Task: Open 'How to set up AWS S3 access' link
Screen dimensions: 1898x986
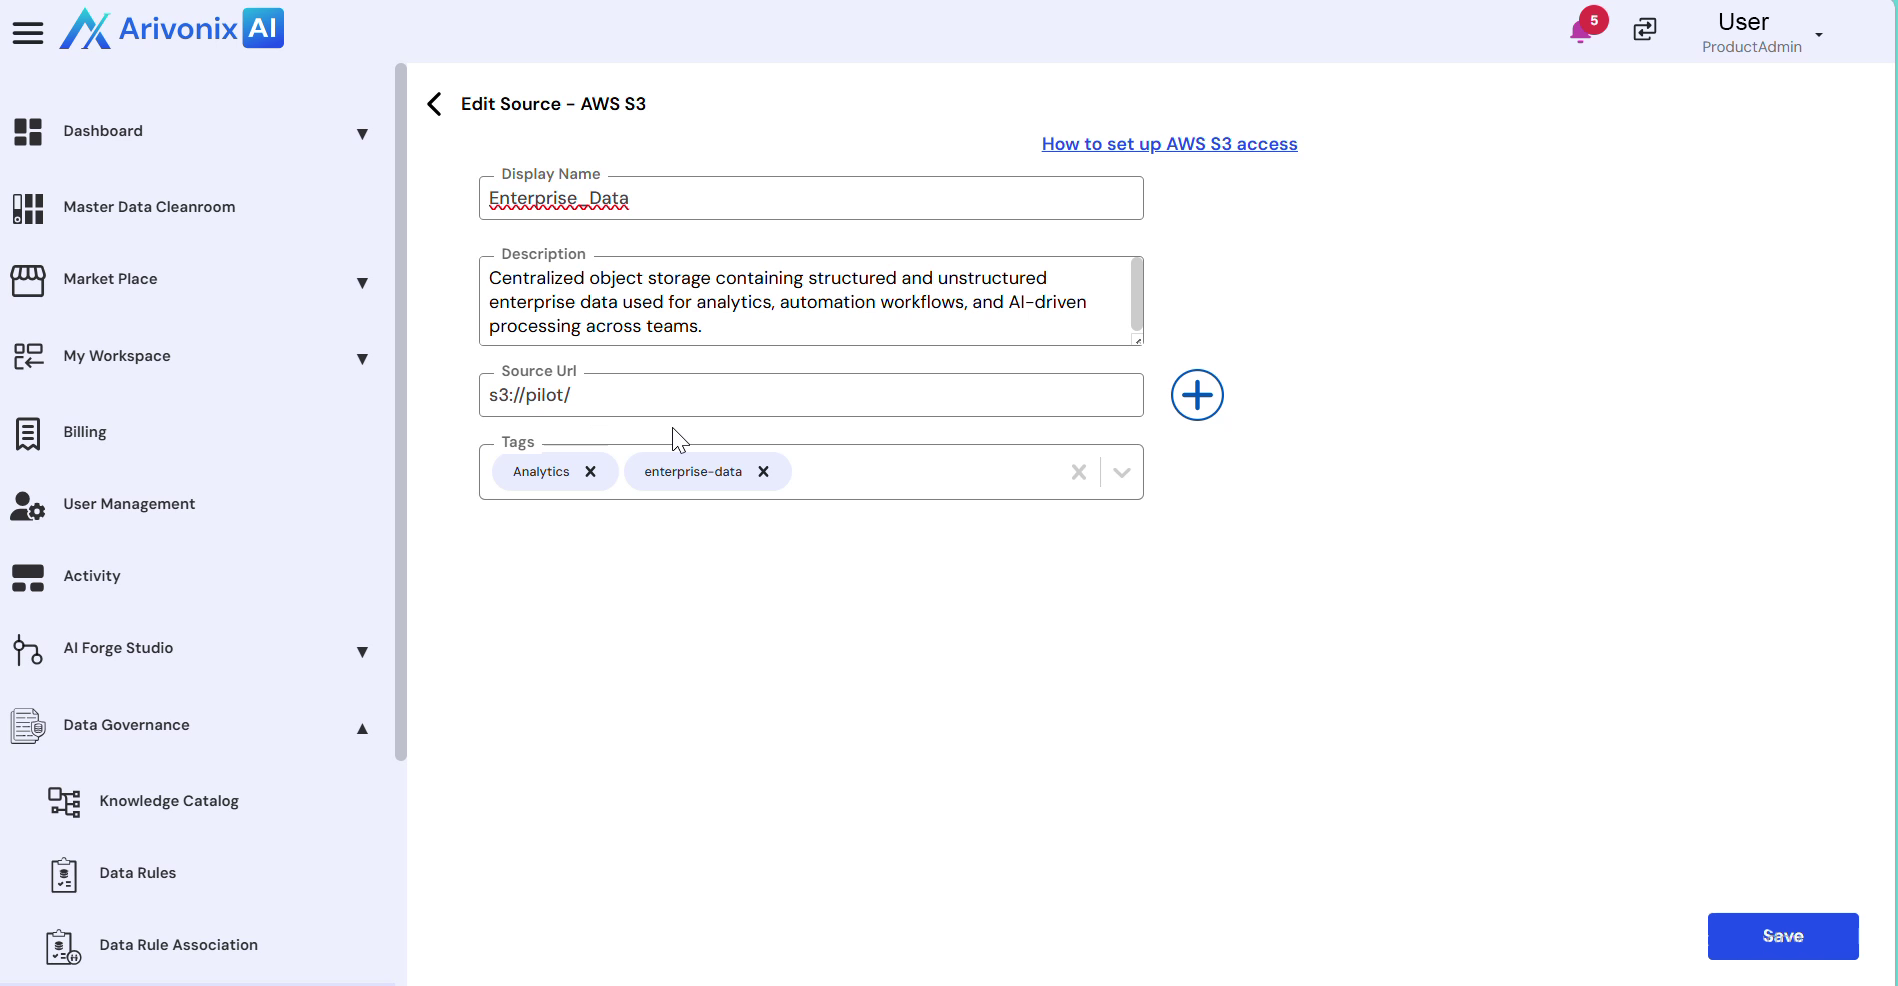Action: (x=1169, y=144)
